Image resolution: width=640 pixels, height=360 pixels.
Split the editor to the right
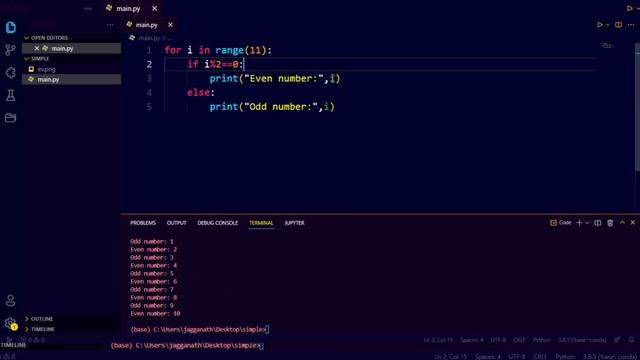619,25
